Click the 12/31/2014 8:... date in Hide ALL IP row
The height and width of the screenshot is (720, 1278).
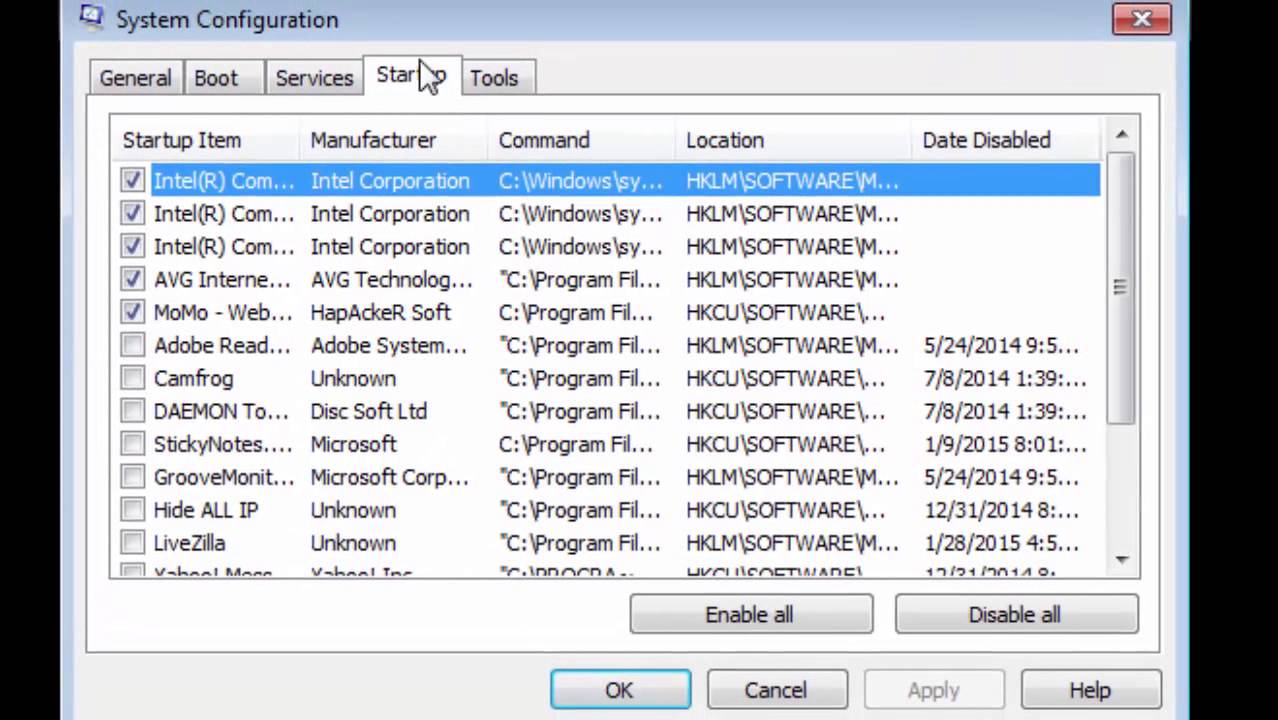(x=1001, y=510)
